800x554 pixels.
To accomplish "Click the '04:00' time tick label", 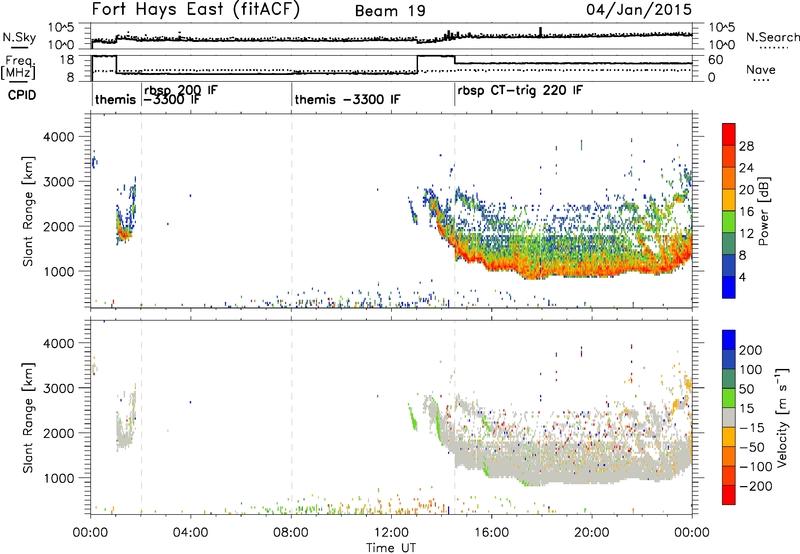I will [190, 533].
